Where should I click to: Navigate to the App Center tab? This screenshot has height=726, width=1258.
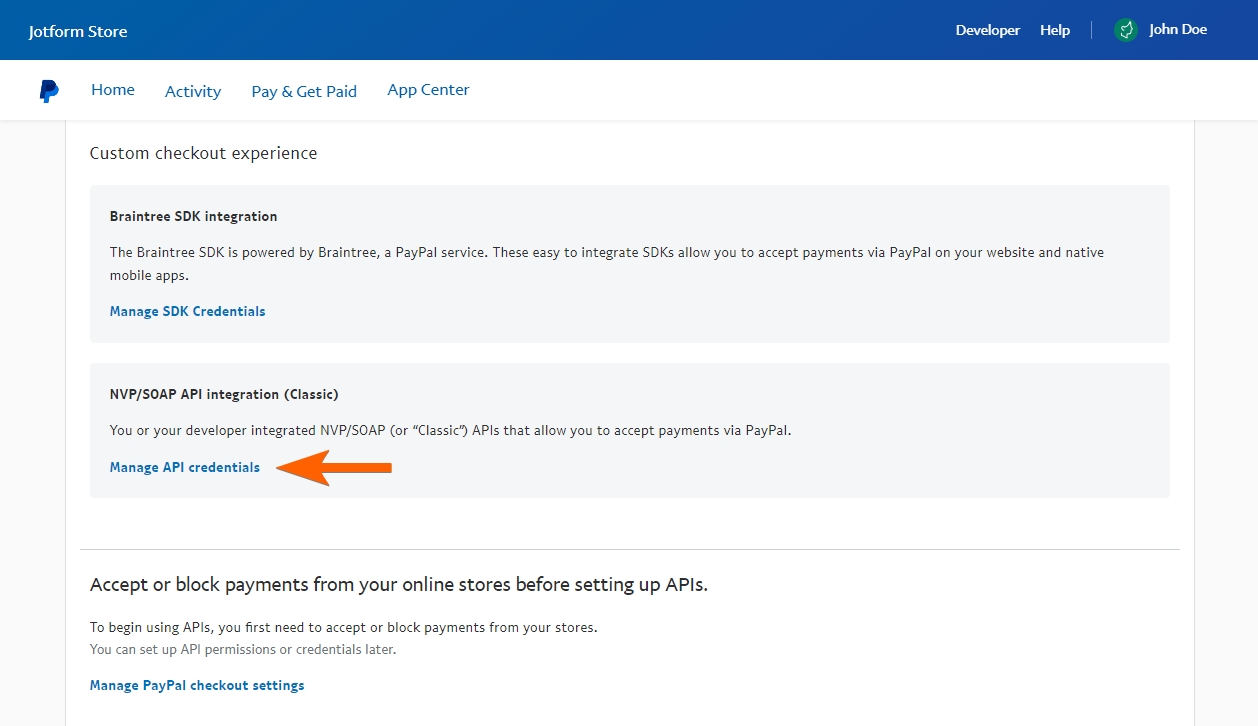pyautogui.click(x=428, y=90)
